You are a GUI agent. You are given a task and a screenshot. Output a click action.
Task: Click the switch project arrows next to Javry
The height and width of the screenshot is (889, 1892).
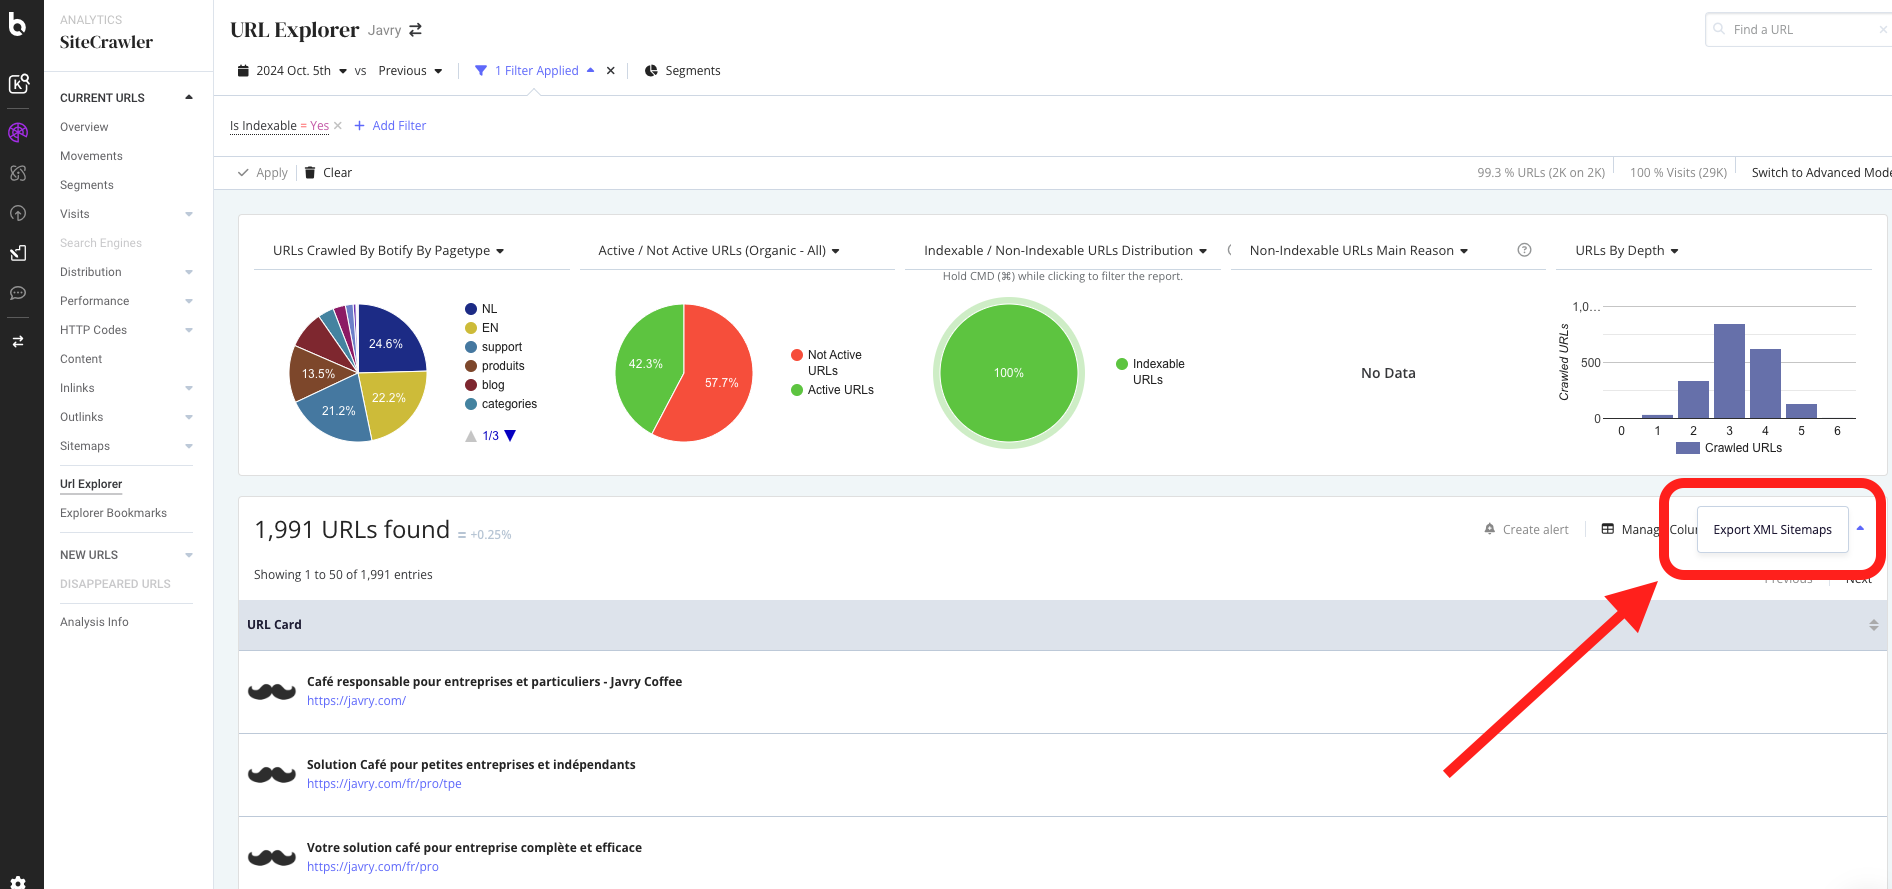tap(415, 30)
